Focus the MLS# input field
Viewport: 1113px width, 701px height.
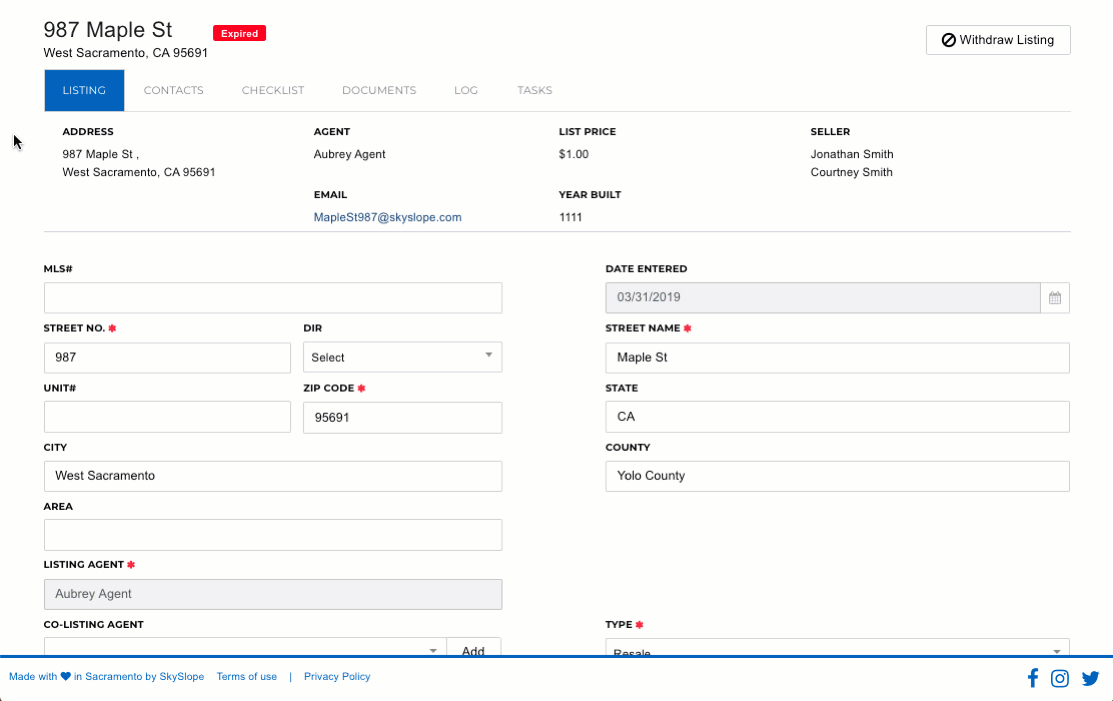click(273, 298)
